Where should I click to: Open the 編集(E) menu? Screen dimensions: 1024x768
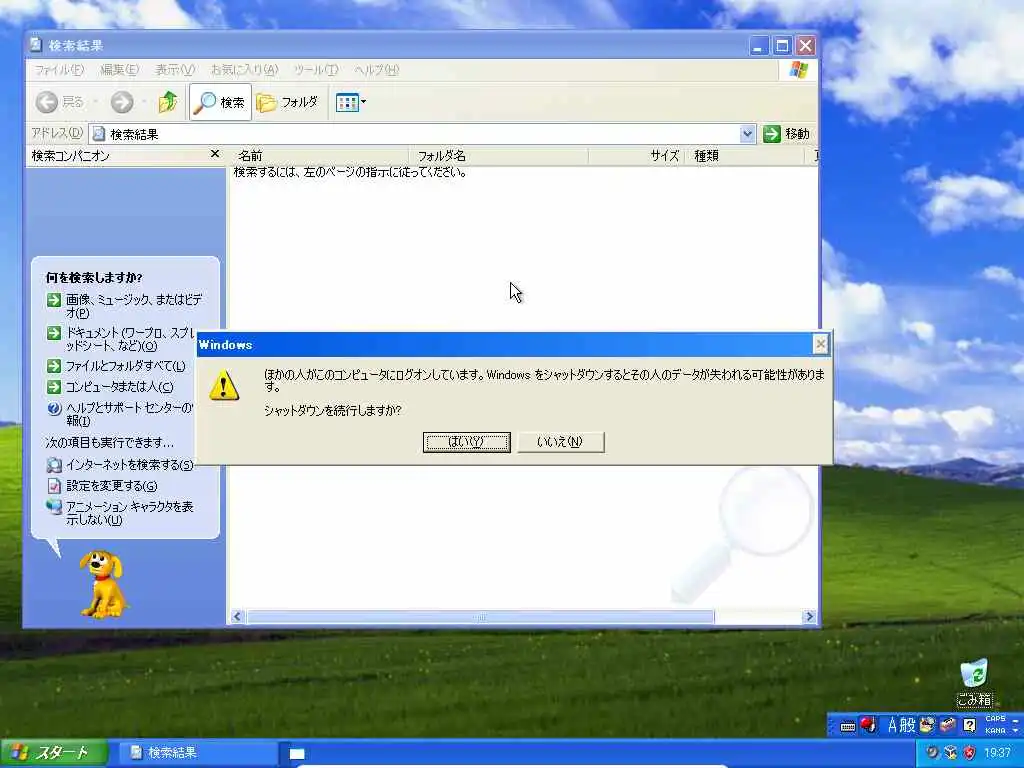(x=119, y=70)
